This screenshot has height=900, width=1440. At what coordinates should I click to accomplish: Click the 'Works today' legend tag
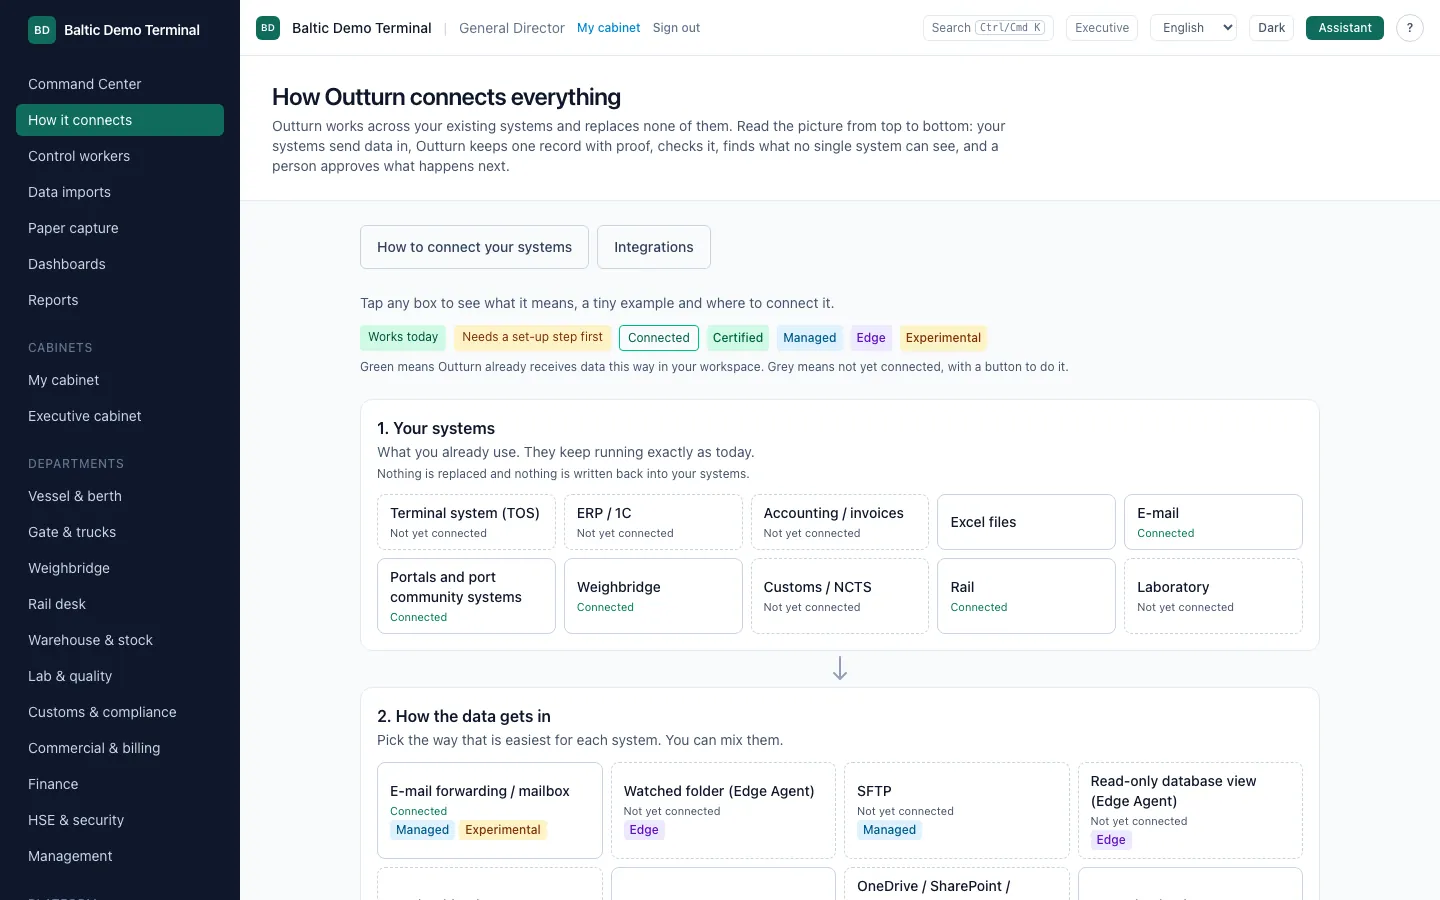click(x=403, y=338)
